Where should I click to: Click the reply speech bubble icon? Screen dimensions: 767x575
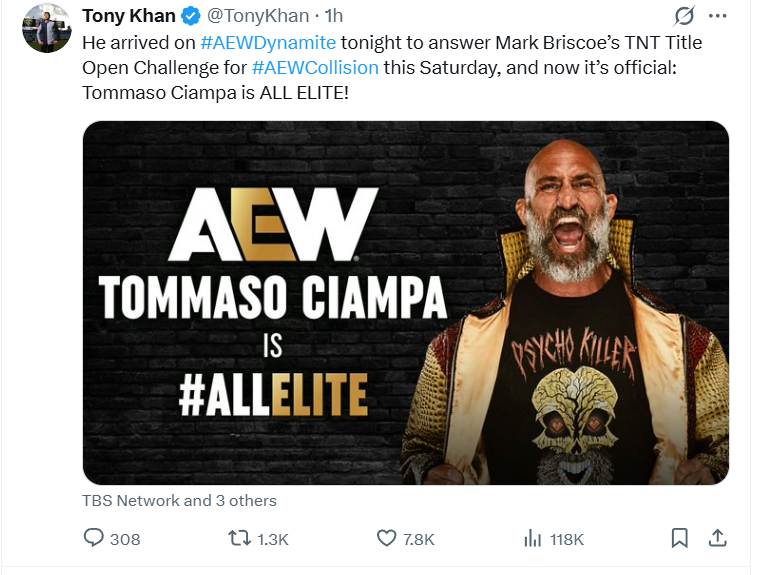(x=94, y=538)
